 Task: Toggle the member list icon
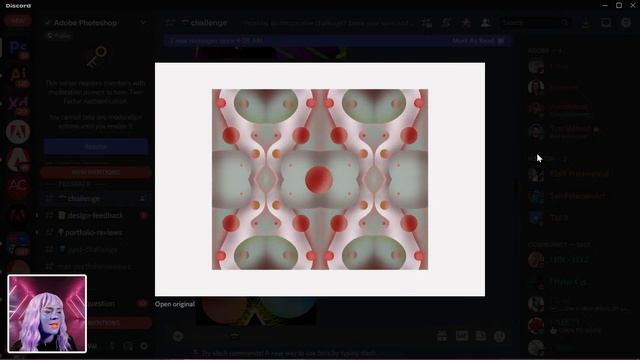tap(485, 23)
